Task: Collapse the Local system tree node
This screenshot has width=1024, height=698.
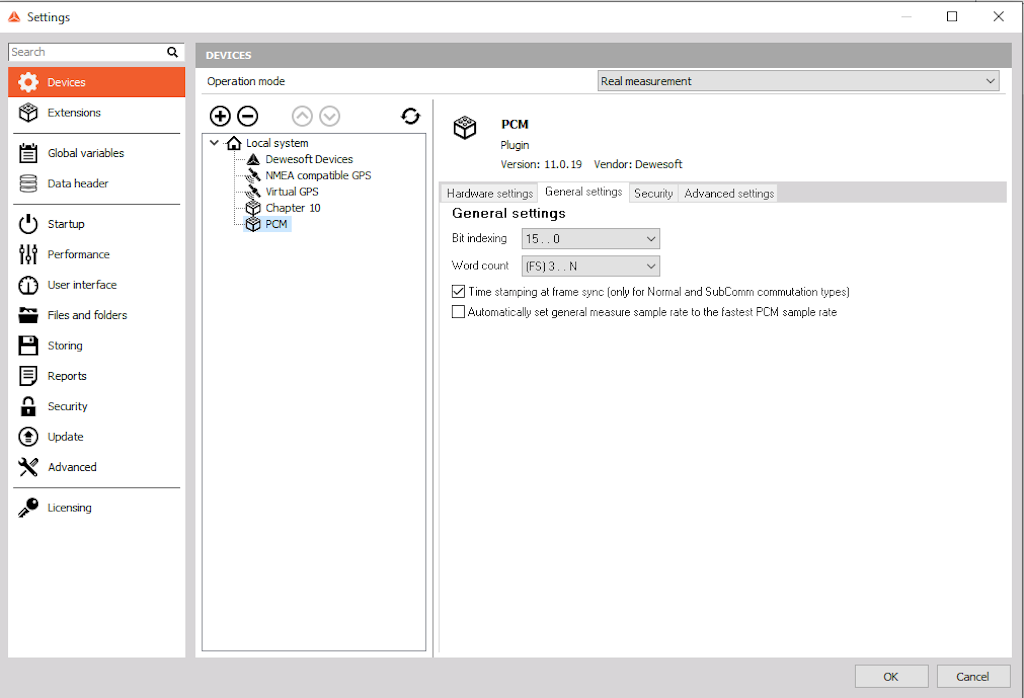Action: (x=214, y=142)
